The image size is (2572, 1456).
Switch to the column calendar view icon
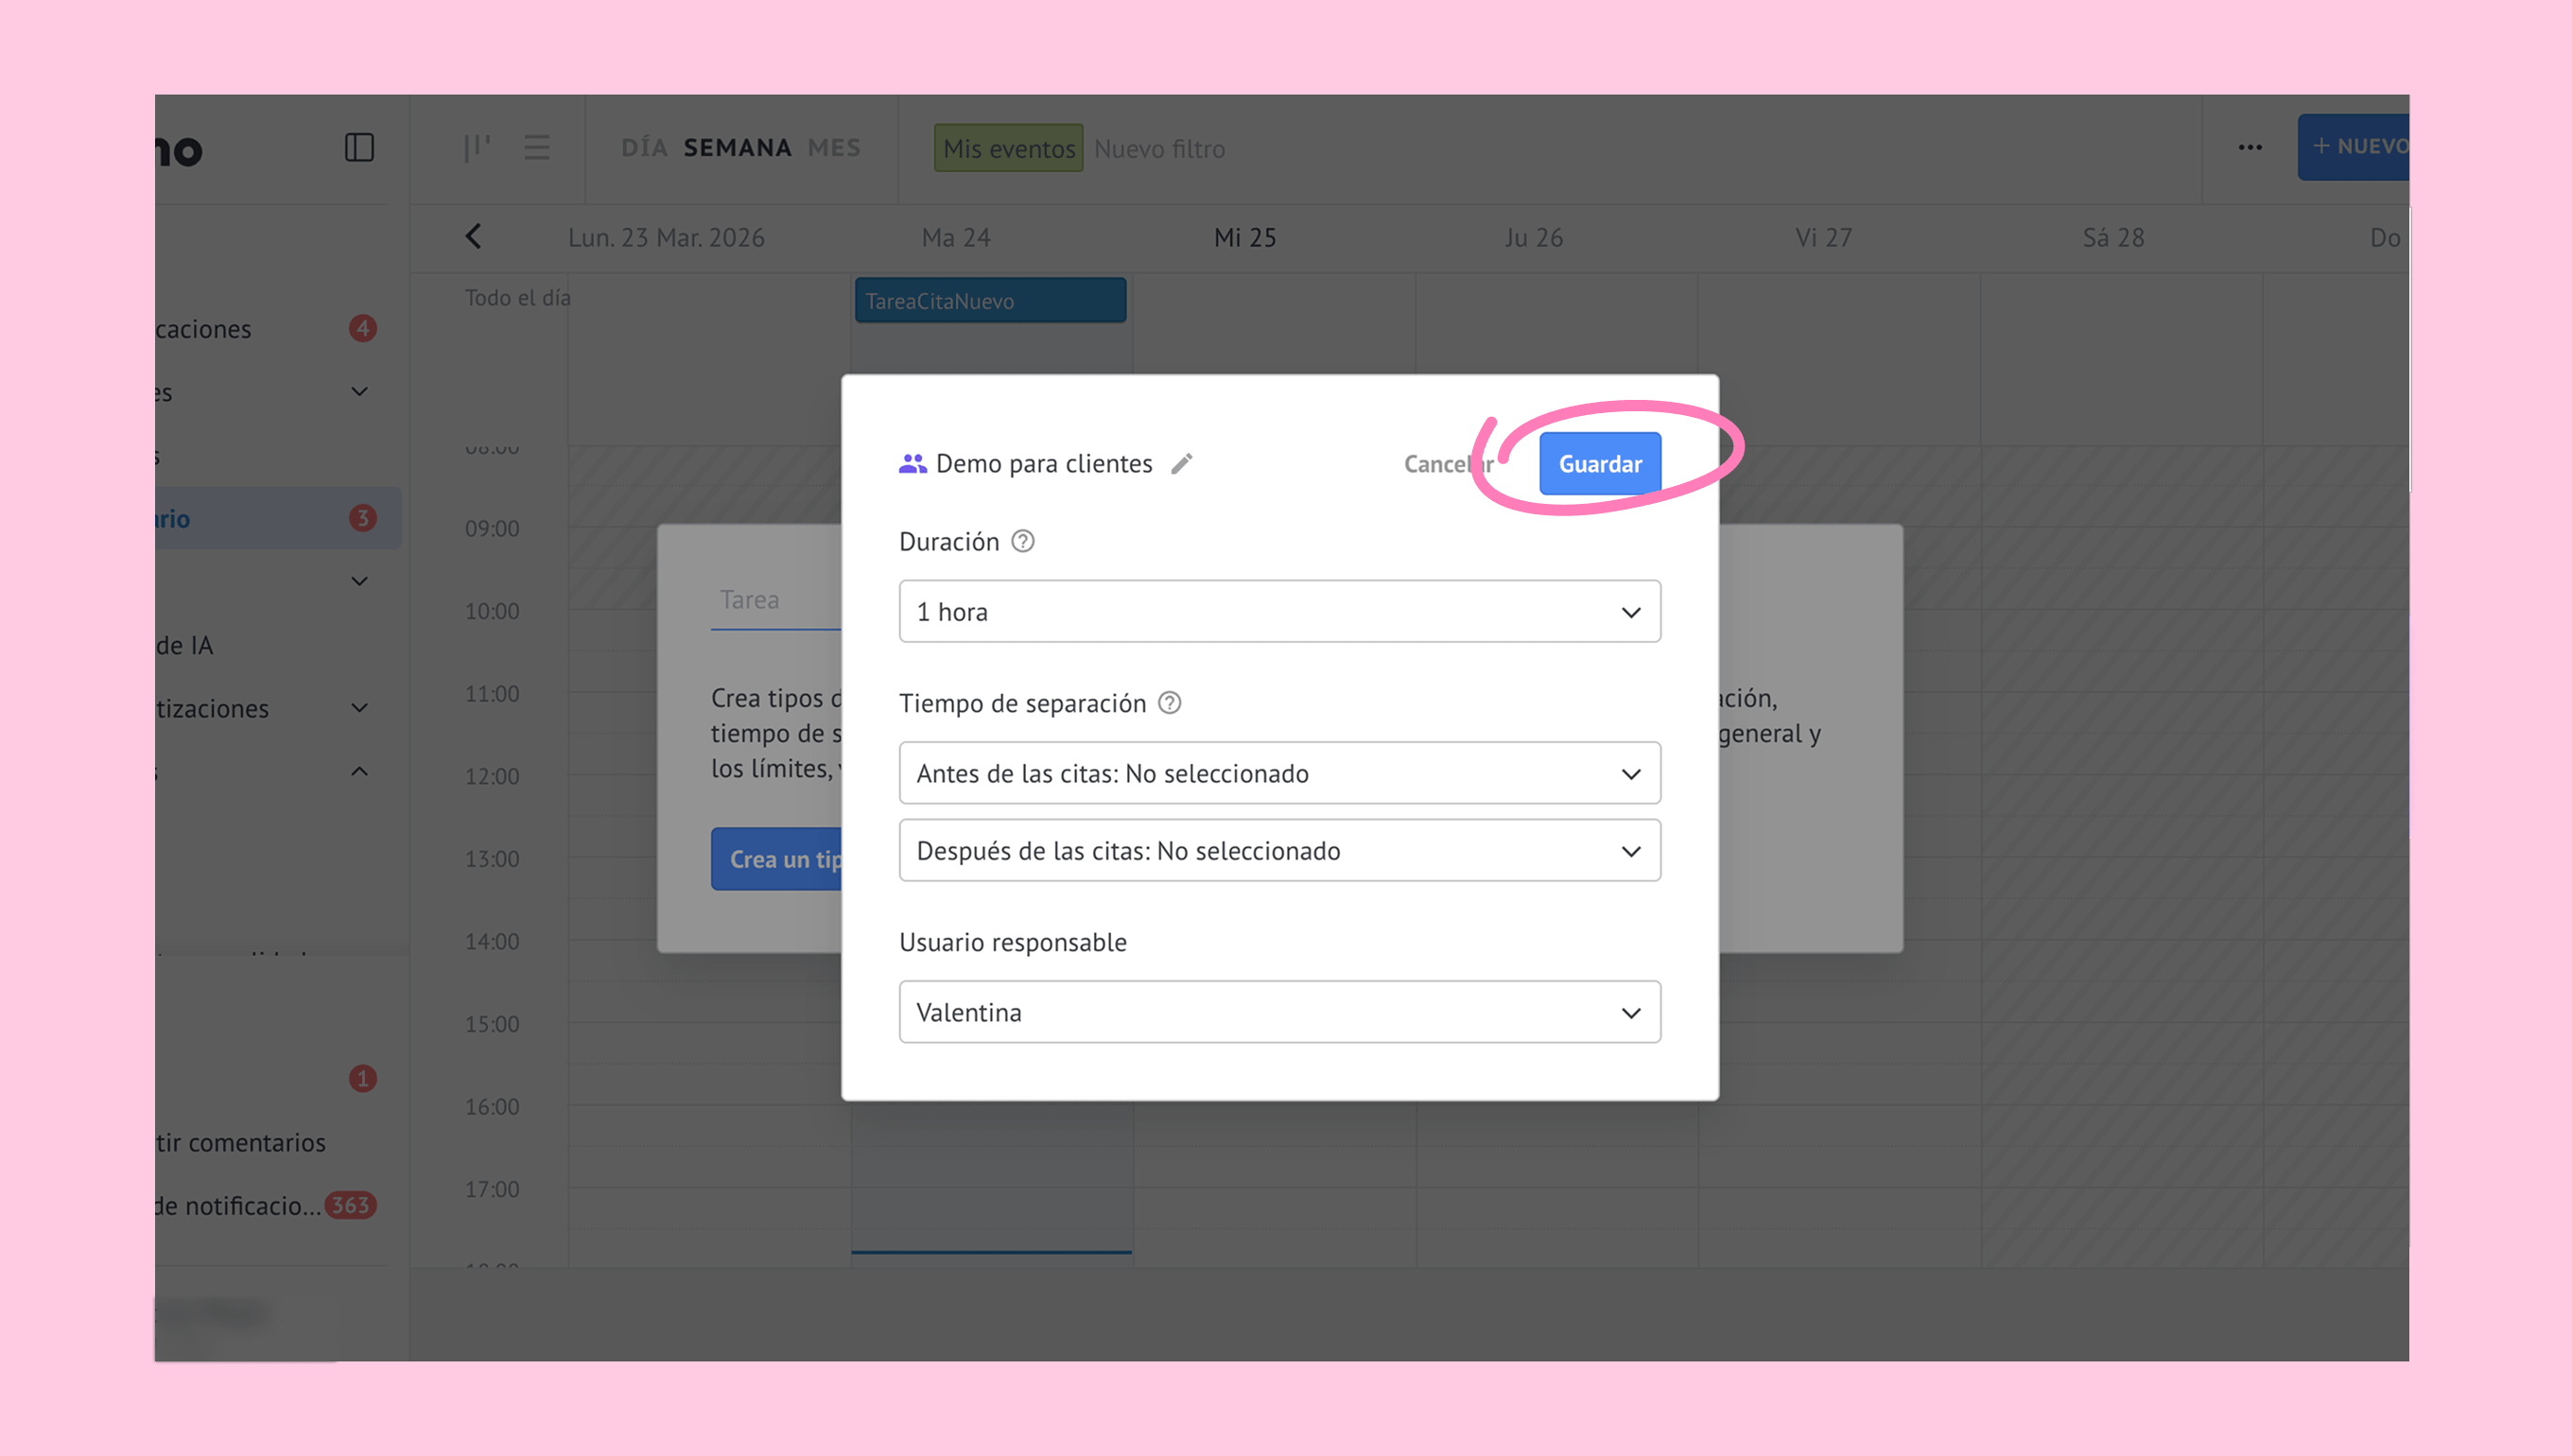[x=477, y=148]
